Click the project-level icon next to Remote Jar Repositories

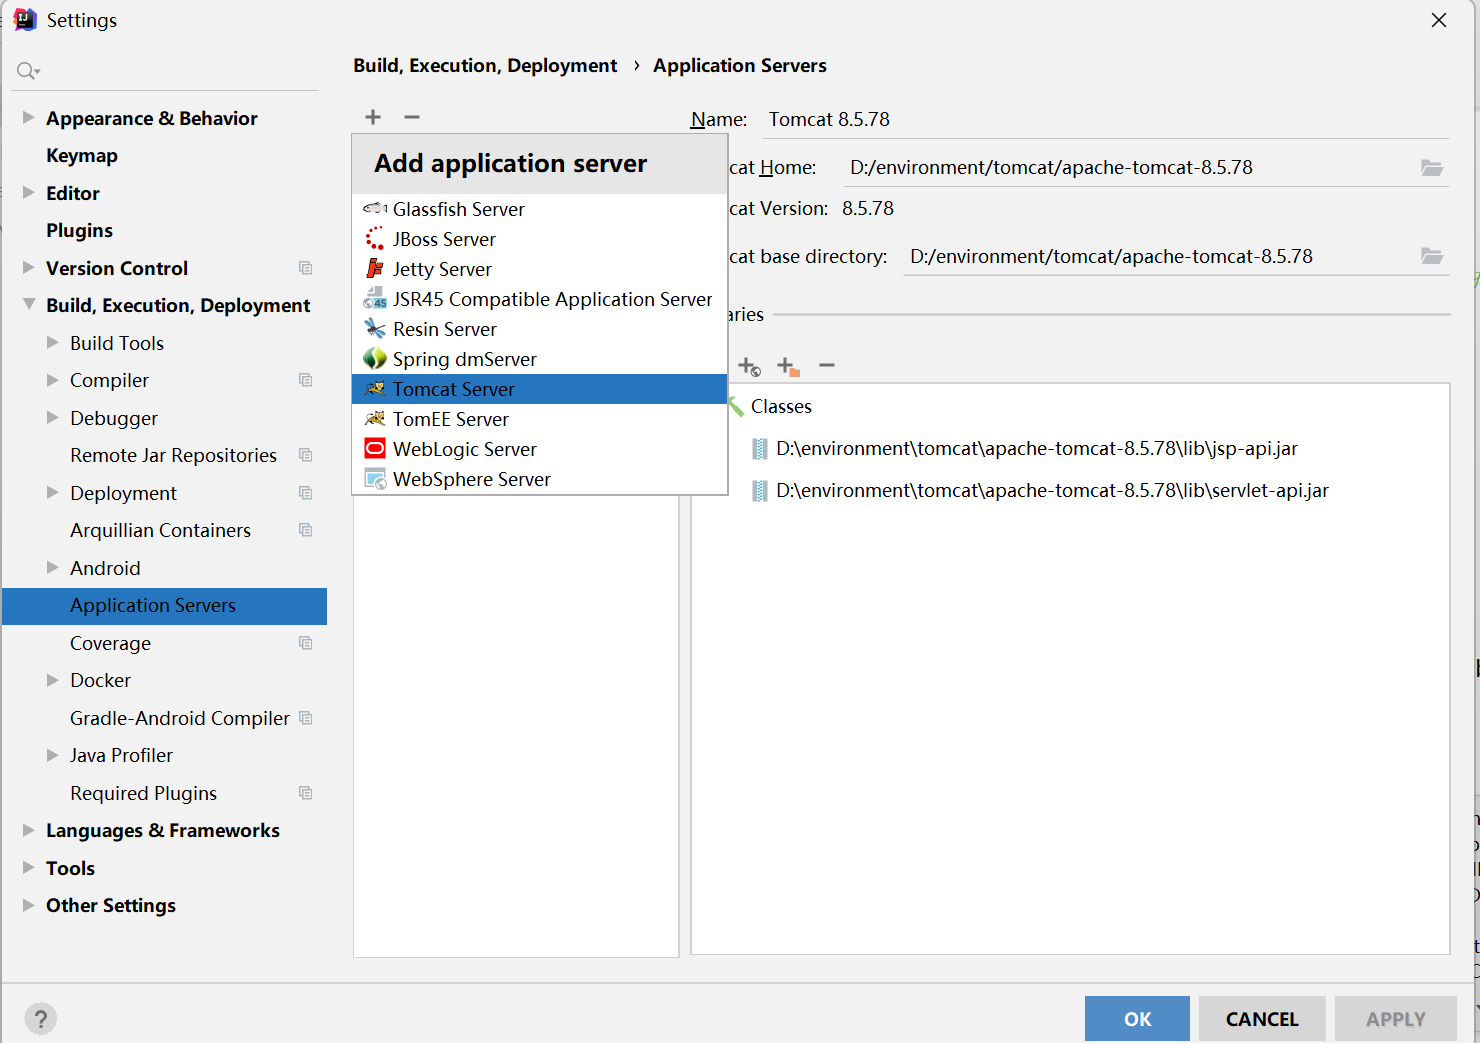pos(306,455)
